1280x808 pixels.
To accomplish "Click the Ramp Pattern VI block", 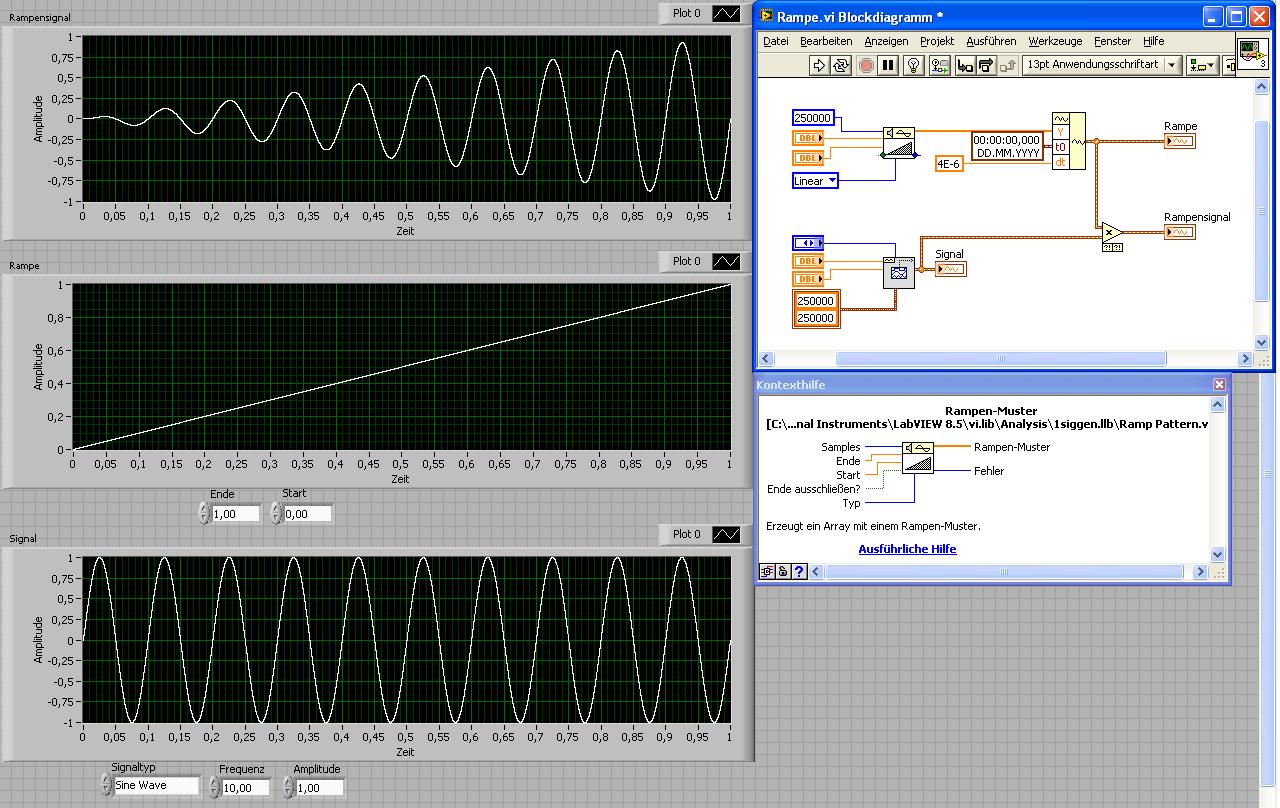I will pos(898,143).
